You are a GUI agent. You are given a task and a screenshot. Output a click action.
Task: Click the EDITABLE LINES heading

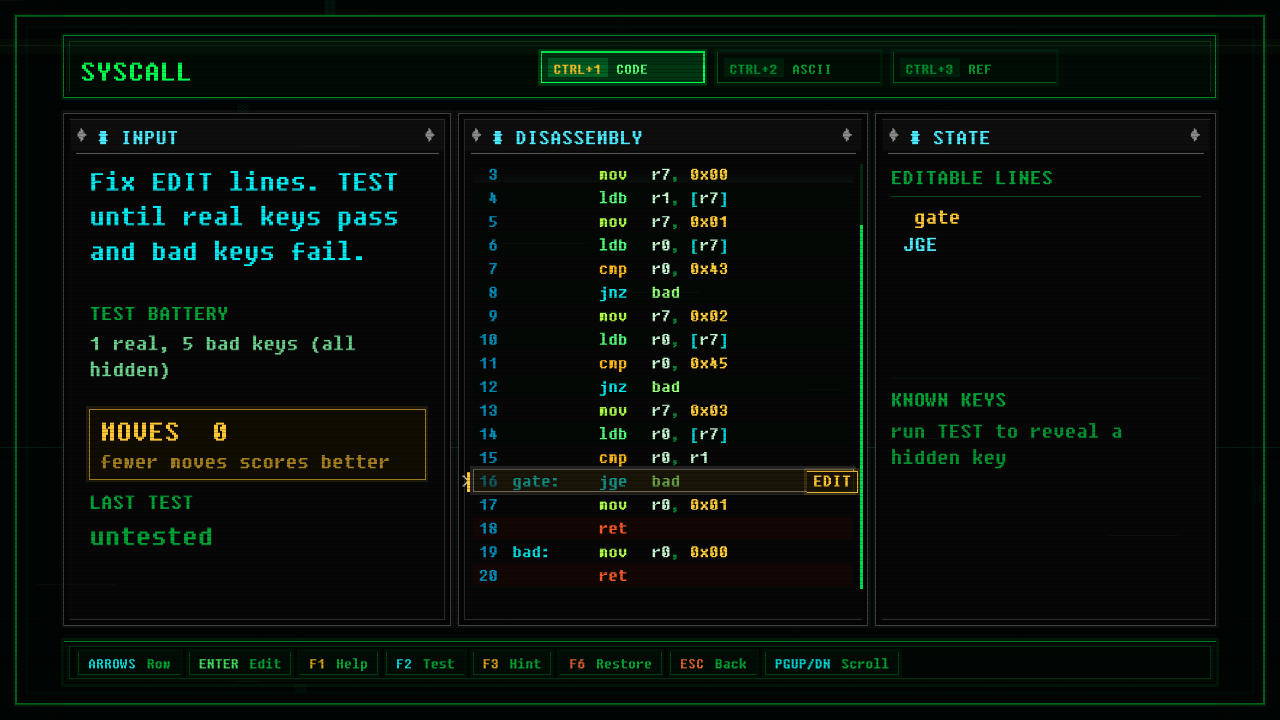pyautogui.click(x=972, y=178)
